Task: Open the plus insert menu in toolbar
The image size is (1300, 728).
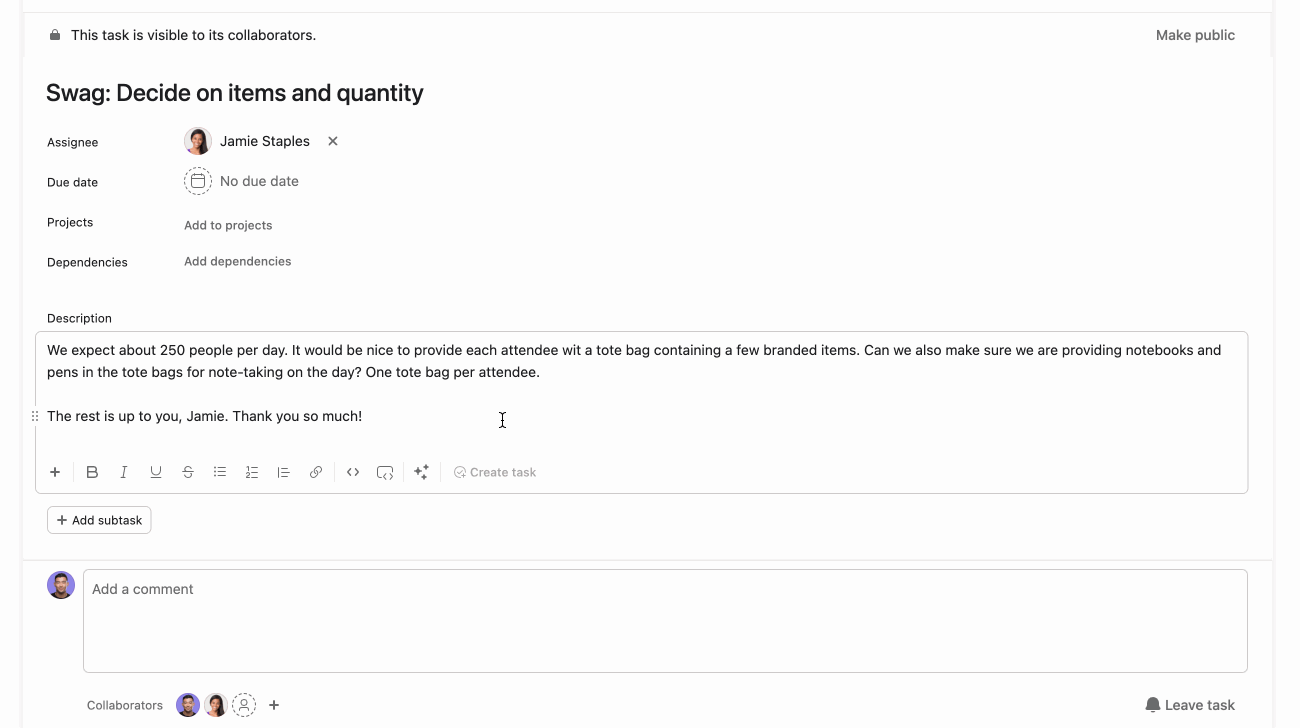Action: point(55,472)
